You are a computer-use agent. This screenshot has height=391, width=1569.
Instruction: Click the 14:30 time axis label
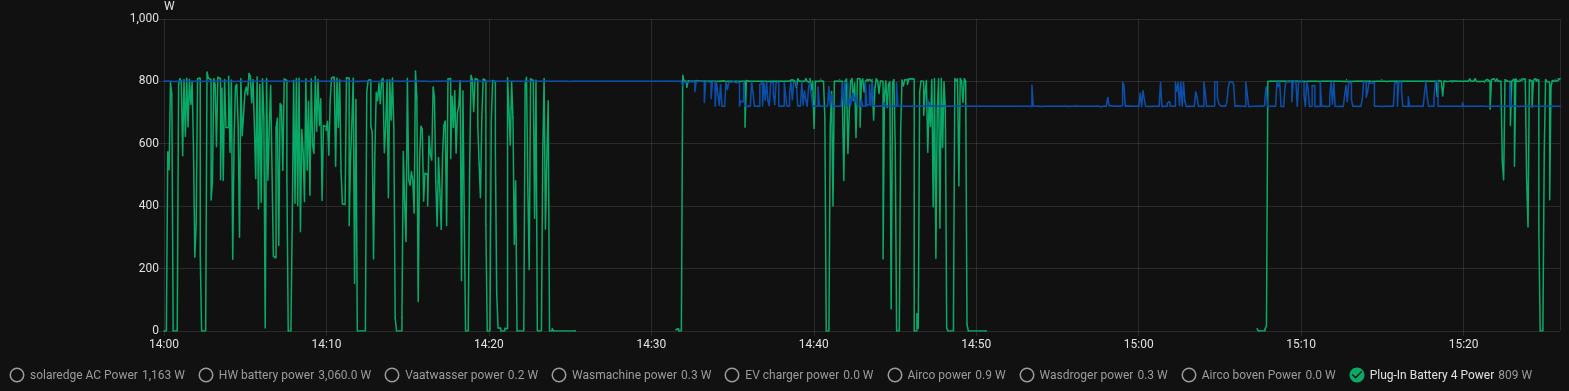tap(651, 344)
